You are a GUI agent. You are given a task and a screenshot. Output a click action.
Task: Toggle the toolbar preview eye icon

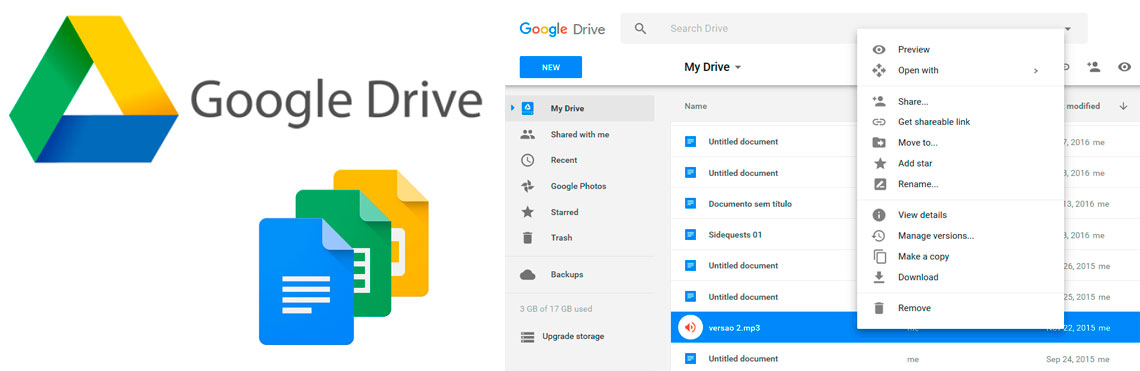click(1125, 67)
